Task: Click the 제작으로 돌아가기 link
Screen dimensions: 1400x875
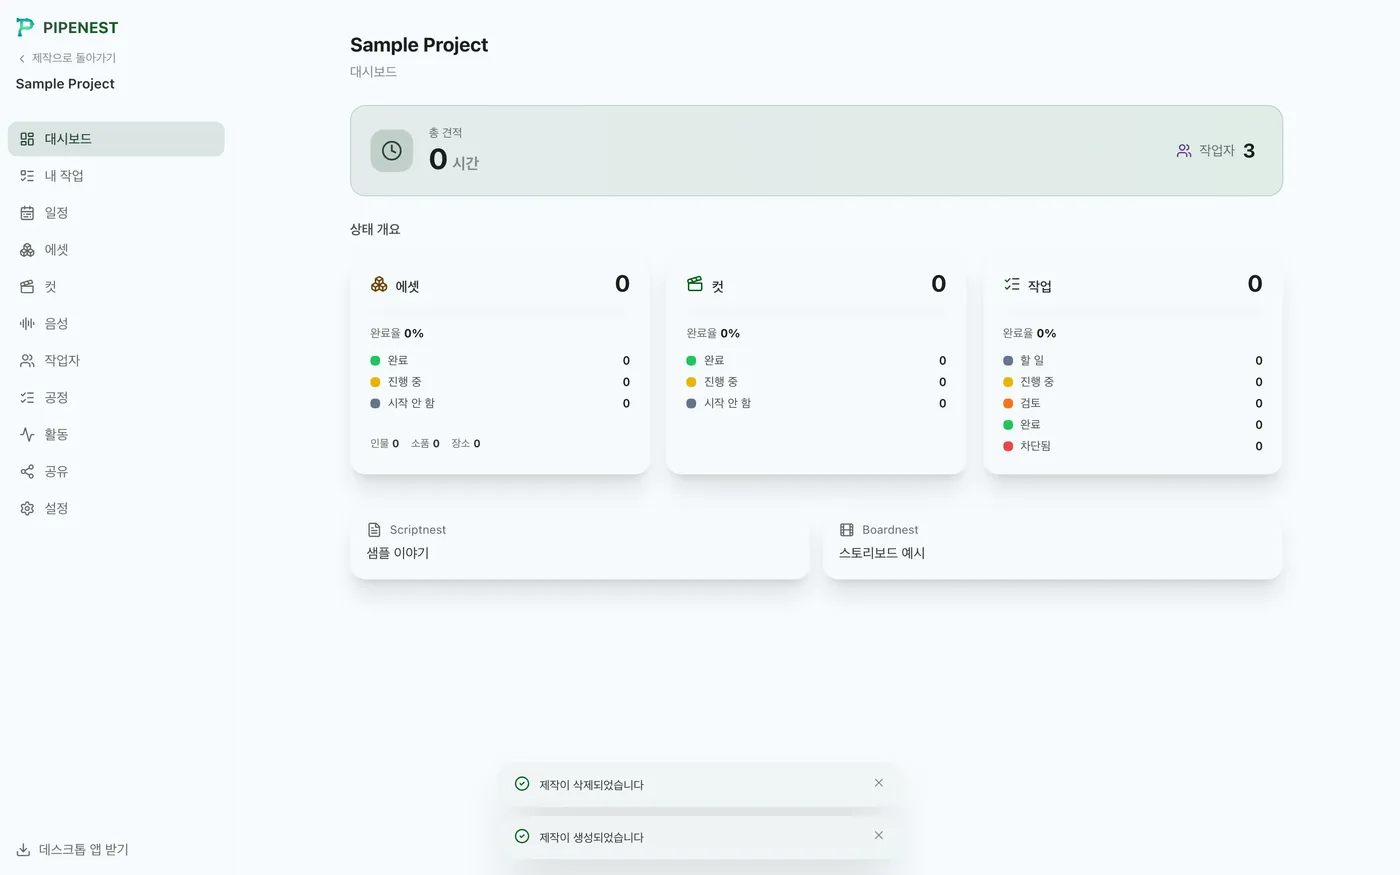Action: pos(67,58)
